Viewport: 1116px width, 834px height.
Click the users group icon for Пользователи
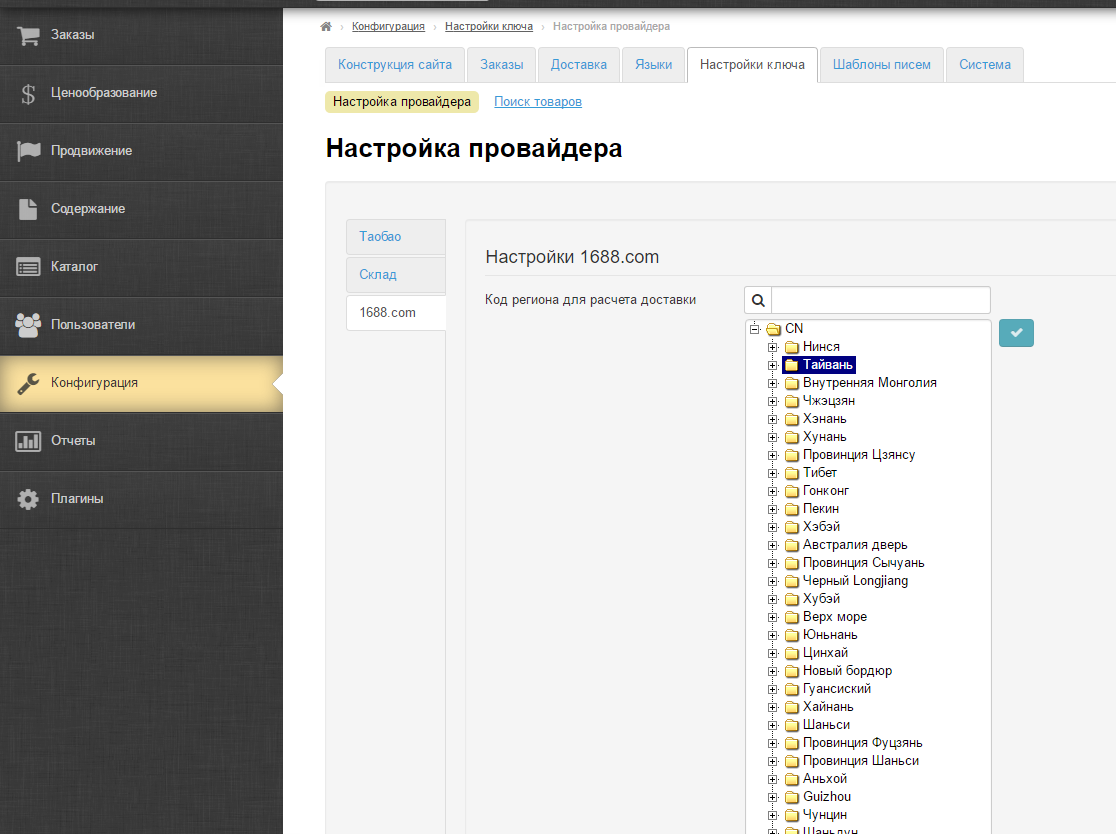pyautogui.click(x=28, y=324)
